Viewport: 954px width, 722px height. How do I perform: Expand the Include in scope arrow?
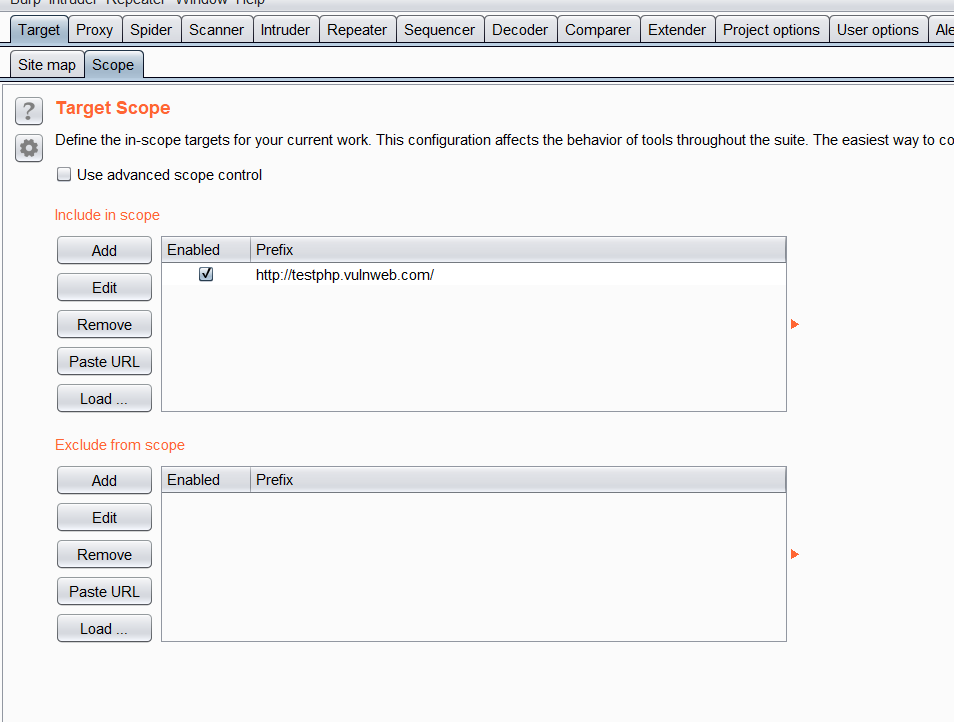pyautogui.click(x=795, y=324)
